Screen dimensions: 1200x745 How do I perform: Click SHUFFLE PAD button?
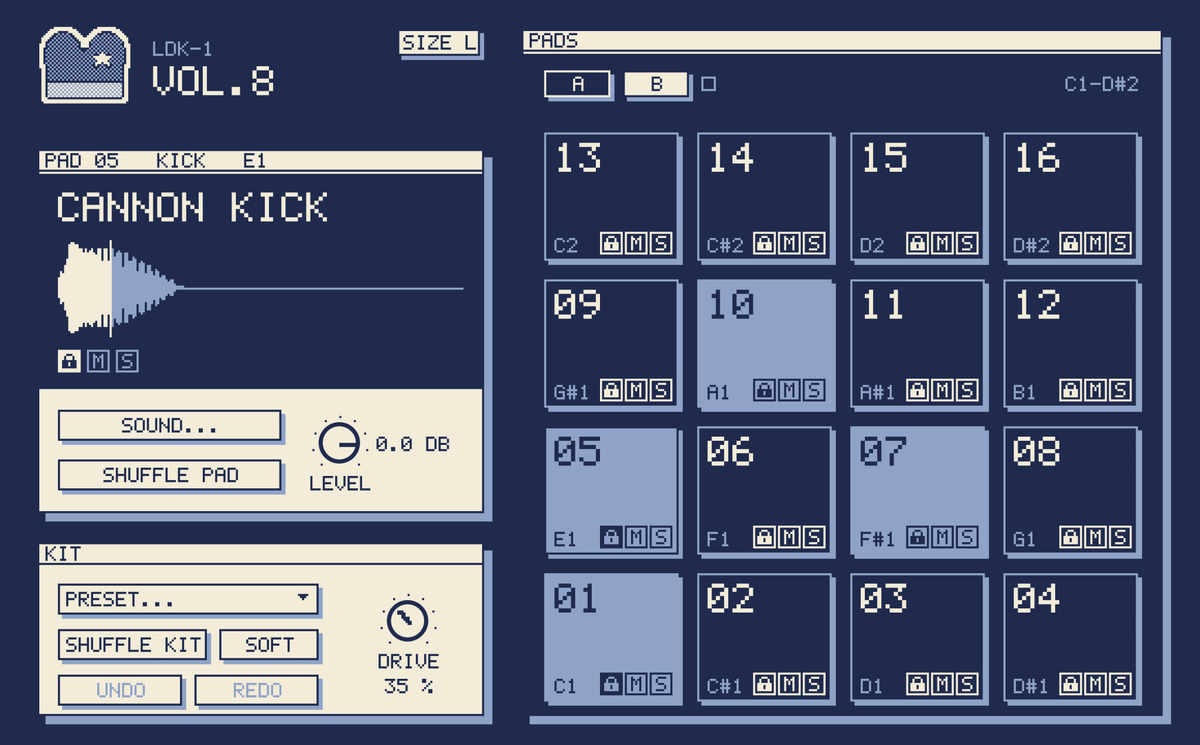169,475
